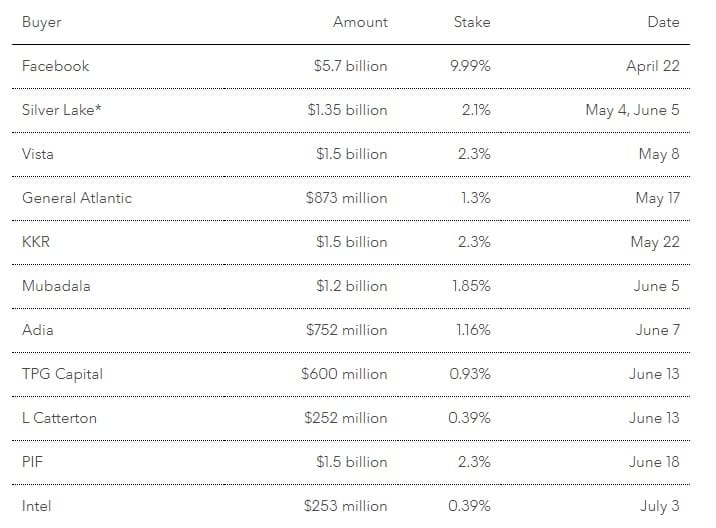Click the PIF buyer name
716x528 pixels.
pos(33,462)
